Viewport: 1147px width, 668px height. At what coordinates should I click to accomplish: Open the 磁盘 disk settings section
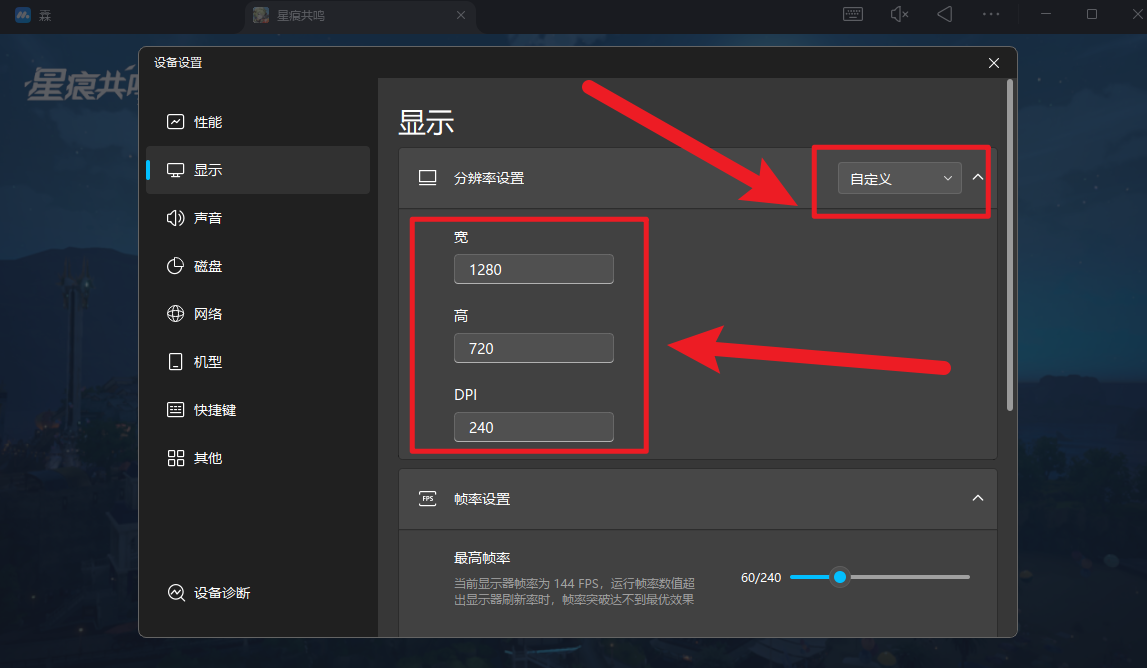click(207, 266)
